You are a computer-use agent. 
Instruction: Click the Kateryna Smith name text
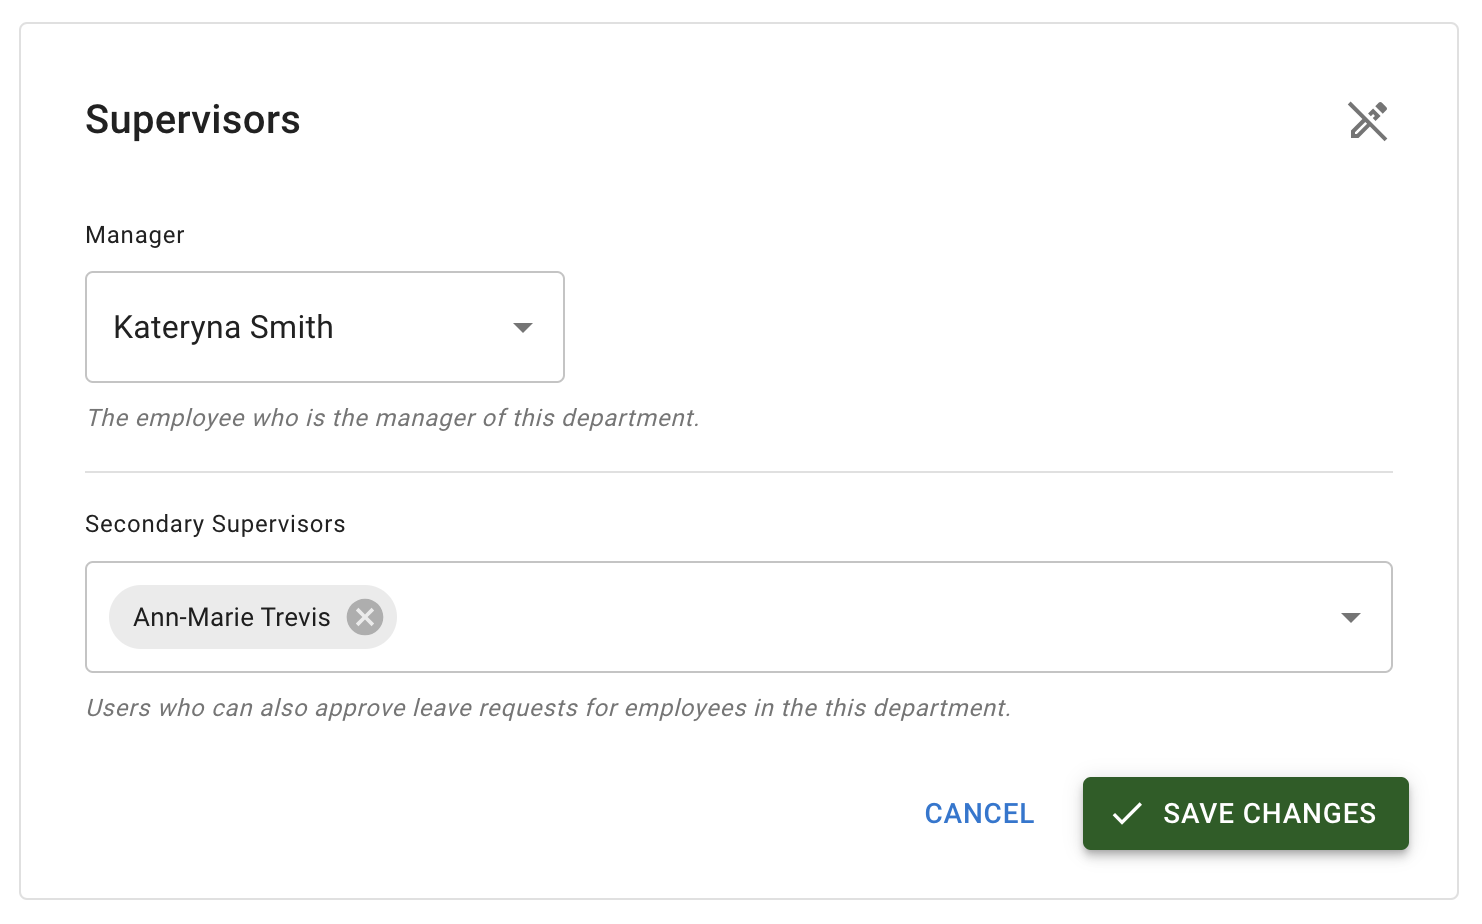point(224,327)
